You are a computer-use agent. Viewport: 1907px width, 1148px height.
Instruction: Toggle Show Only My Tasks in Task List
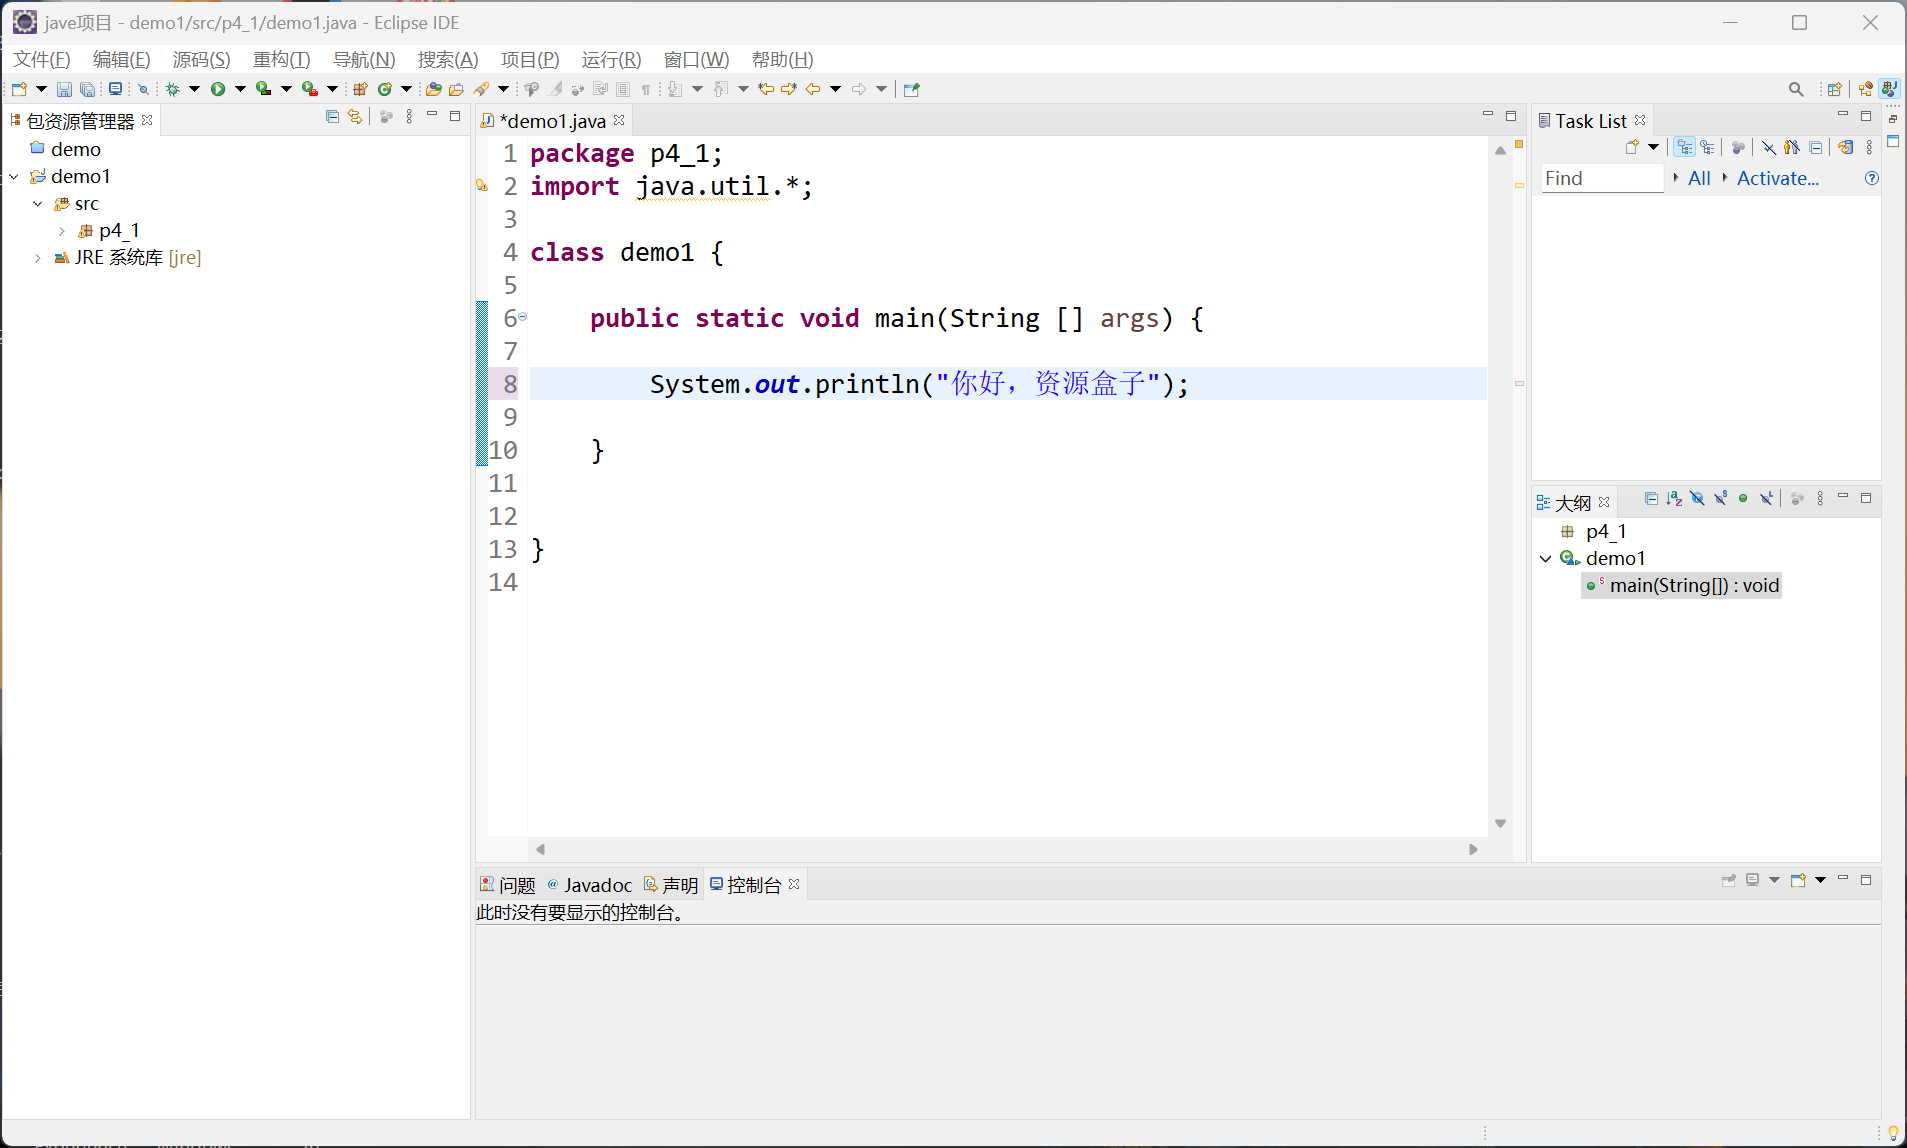[x=1792, y=147]
